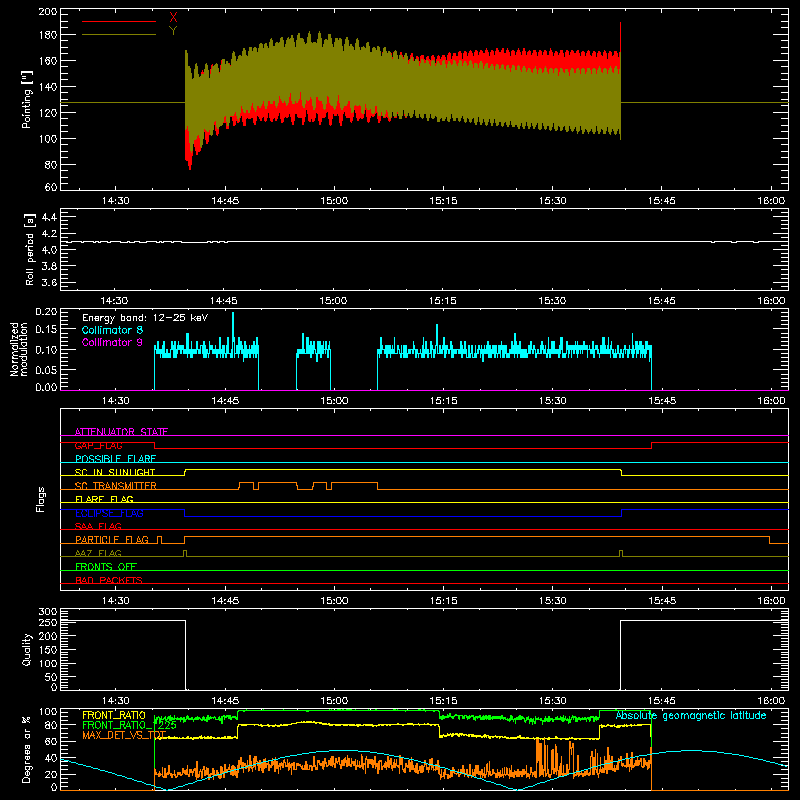800x800 pixels.
Task: Click the 50 tick on Quality axis
Action: [51, 677]
